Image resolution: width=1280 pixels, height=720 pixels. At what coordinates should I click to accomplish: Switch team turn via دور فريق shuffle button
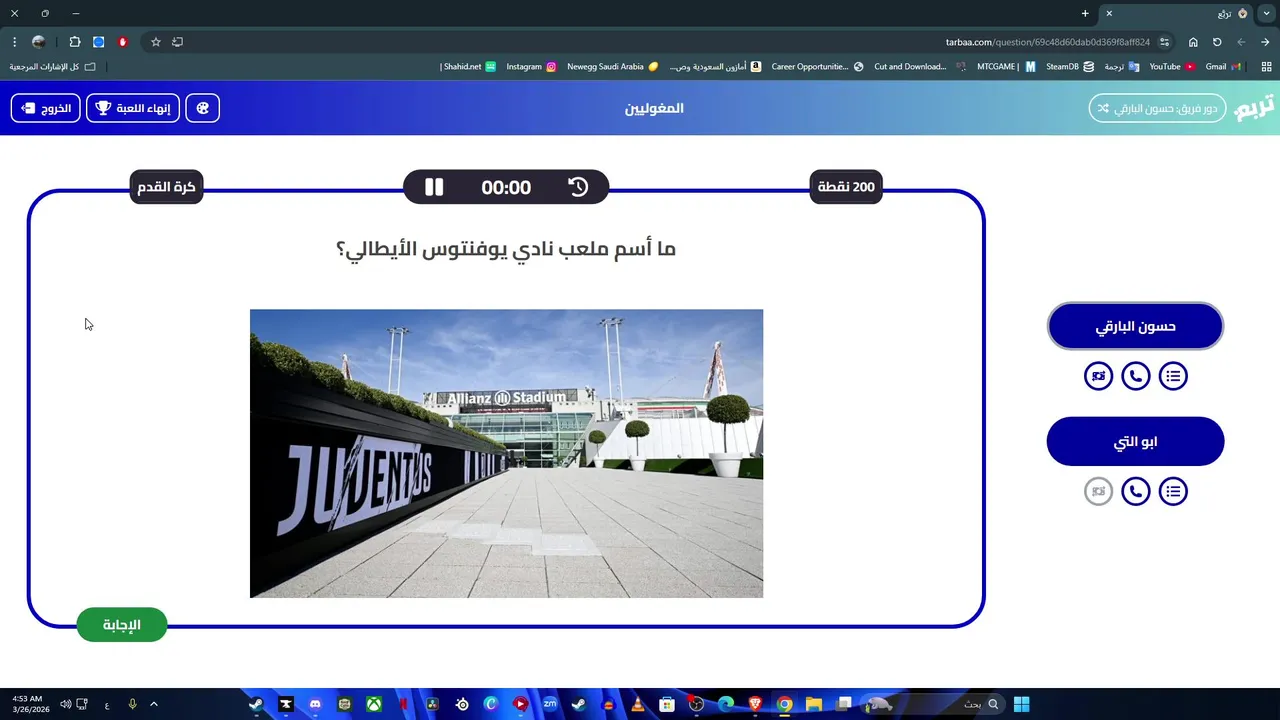click(1157, 108)
